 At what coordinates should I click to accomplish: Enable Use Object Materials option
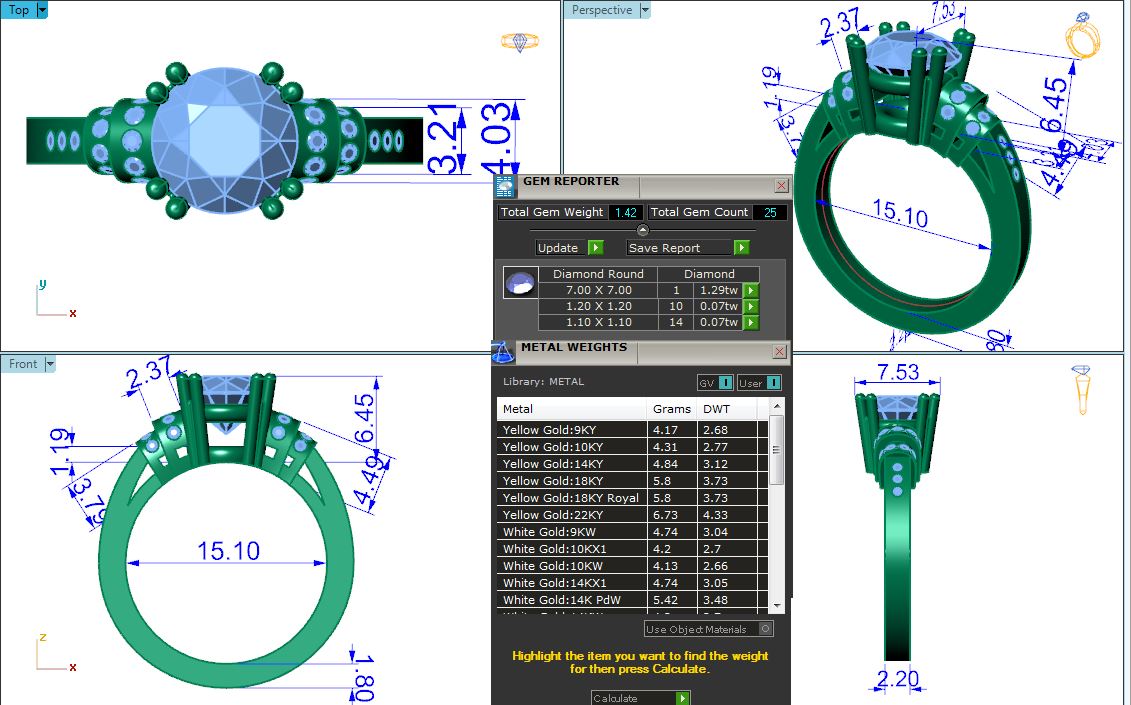[765, 629]
